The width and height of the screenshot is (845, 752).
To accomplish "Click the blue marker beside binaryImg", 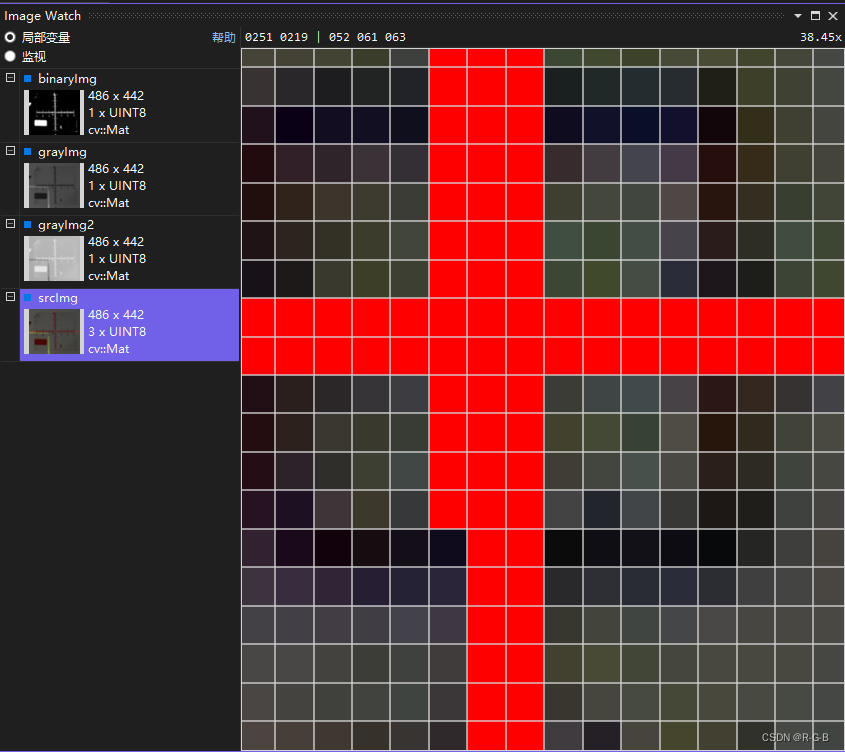I will click(27, 78).
